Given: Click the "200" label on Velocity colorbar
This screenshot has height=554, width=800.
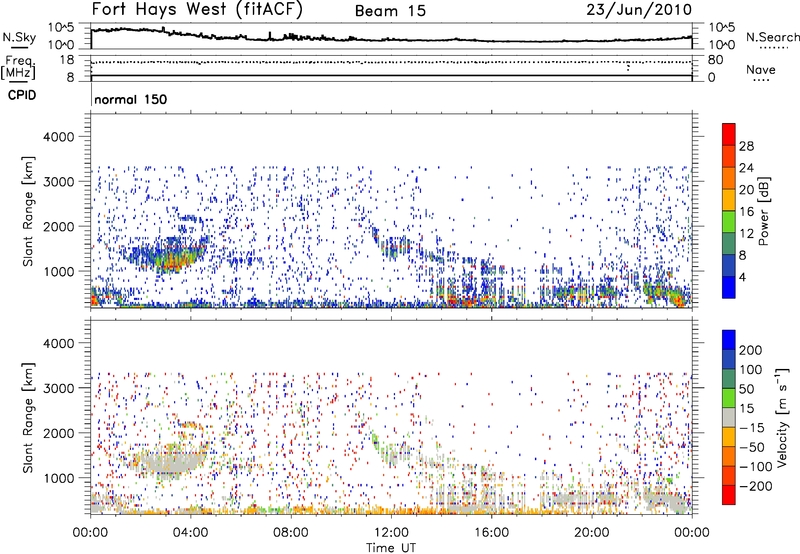Looking at the screenshot, I should 751,350.
